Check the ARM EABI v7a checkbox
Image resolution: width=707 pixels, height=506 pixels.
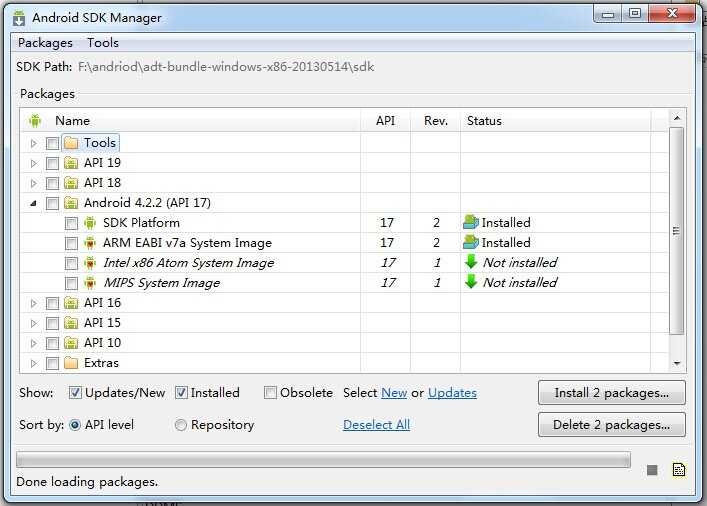pos(71,243)
